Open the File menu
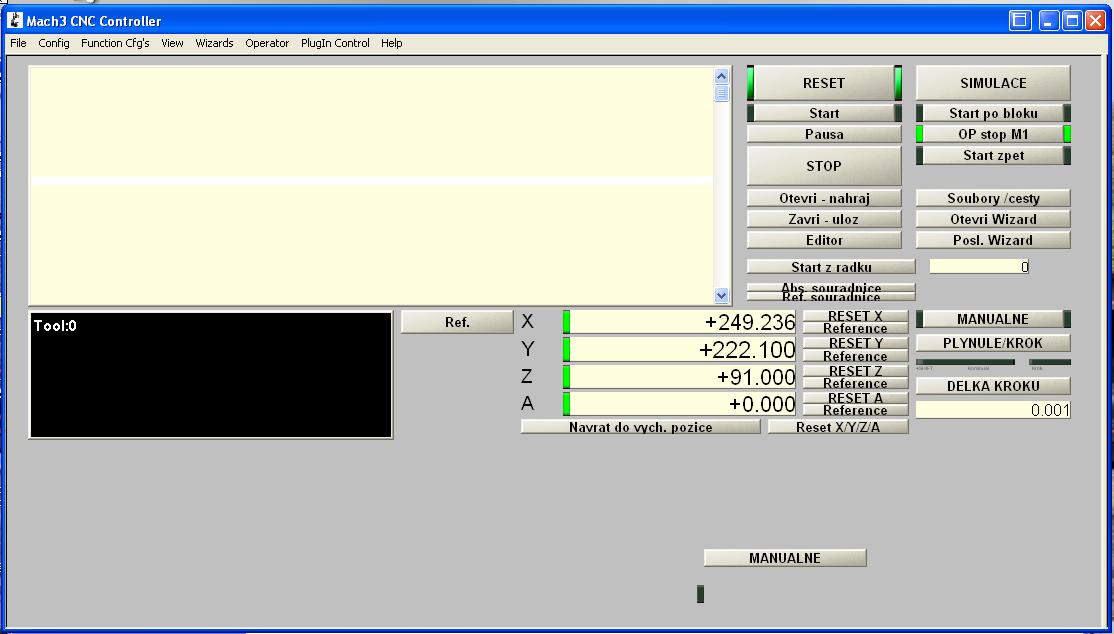1114x634 pixels. coord(18,43)
